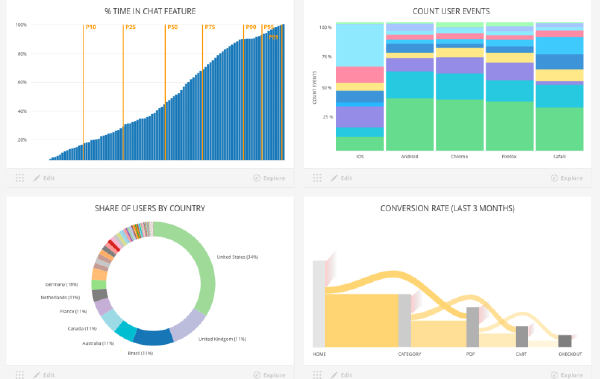Click the CART stage bar in the funnel

[x=522, y=337]
